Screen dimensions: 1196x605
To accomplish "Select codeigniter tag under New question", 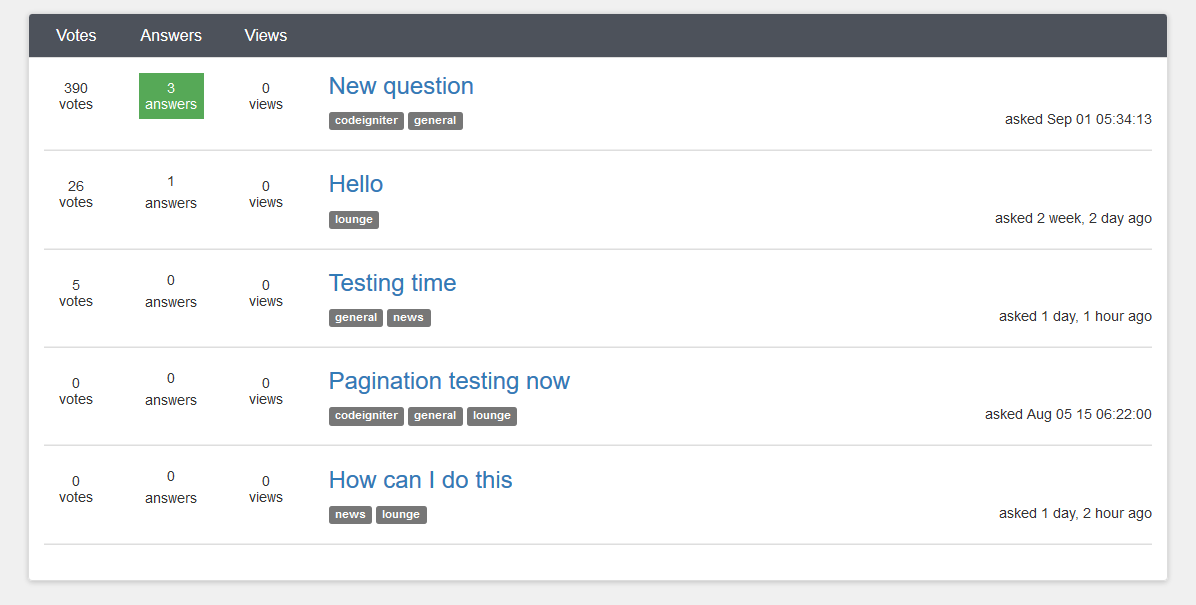I will (x=366, y=121).
